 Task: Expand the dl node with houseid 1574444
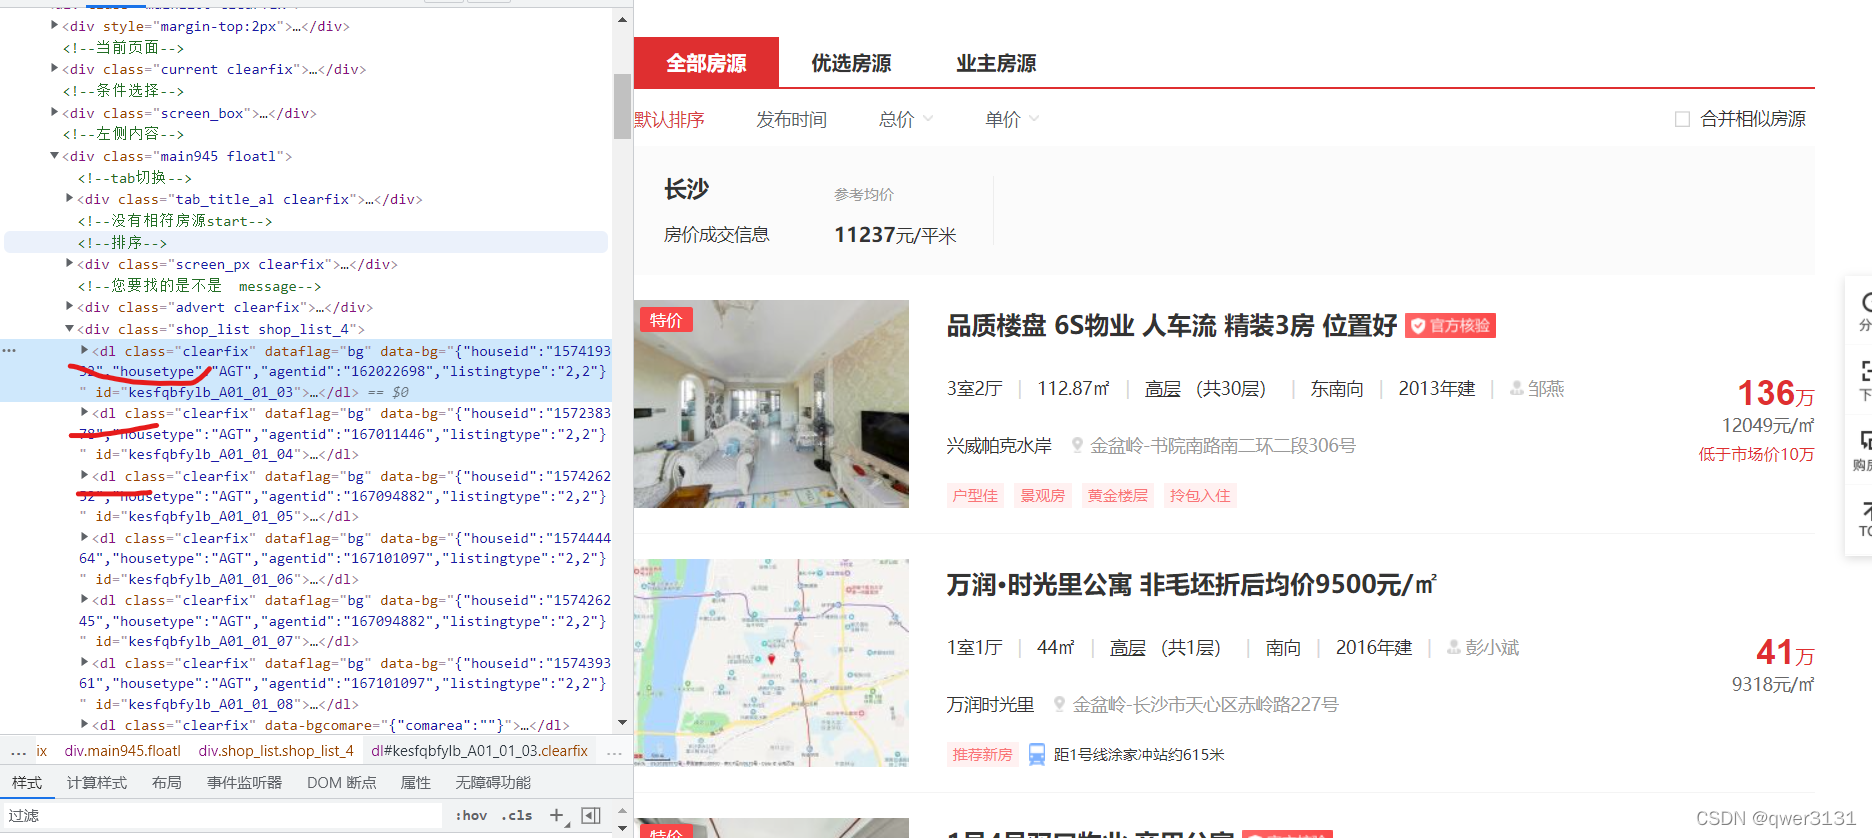coord(84,538)
